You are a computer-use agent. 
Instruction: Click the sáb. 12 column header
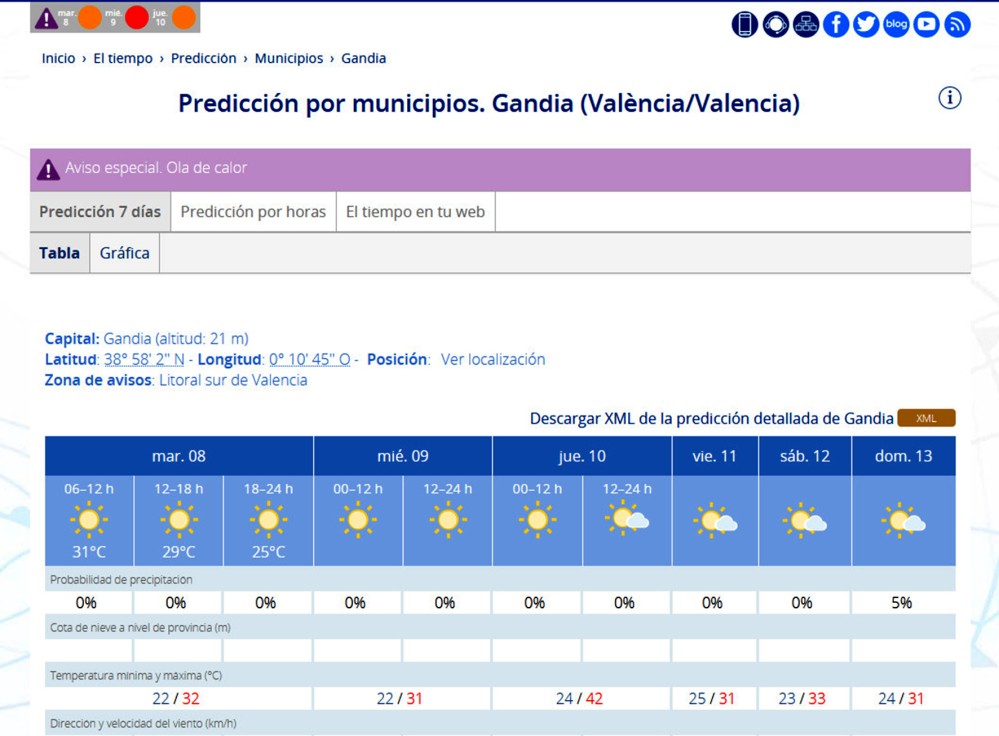(x=805, y=456)
